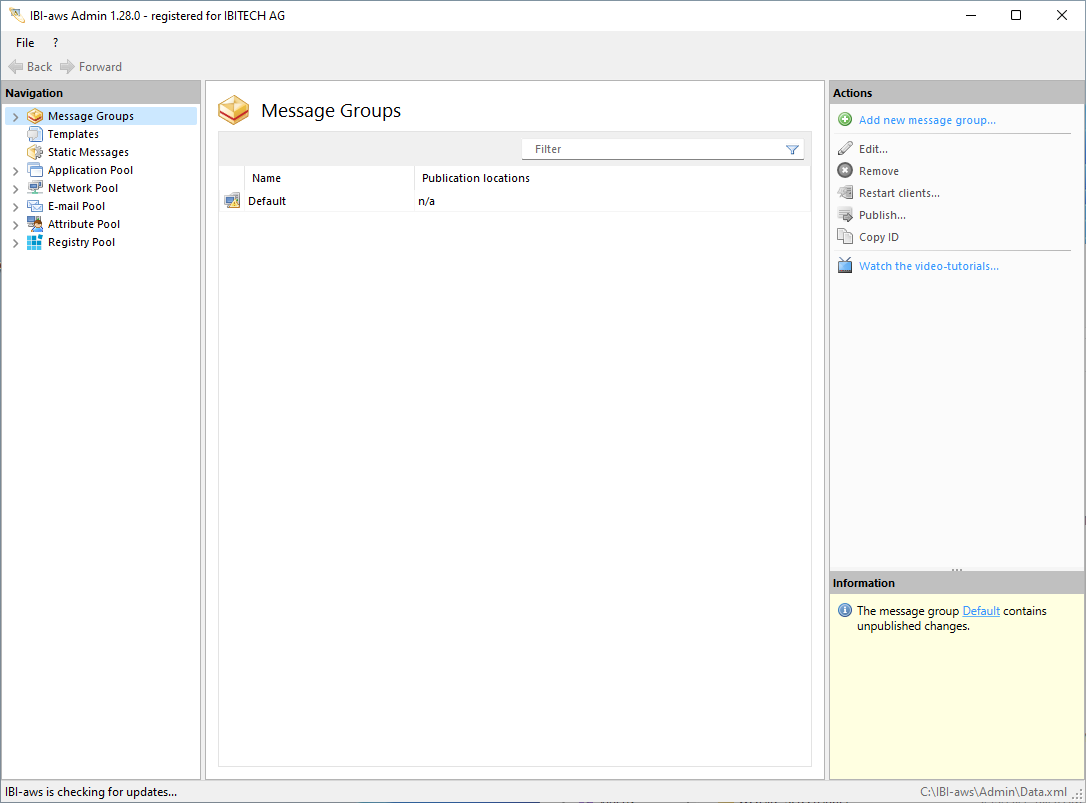Click the filter funnel icon

coord(792,150)
